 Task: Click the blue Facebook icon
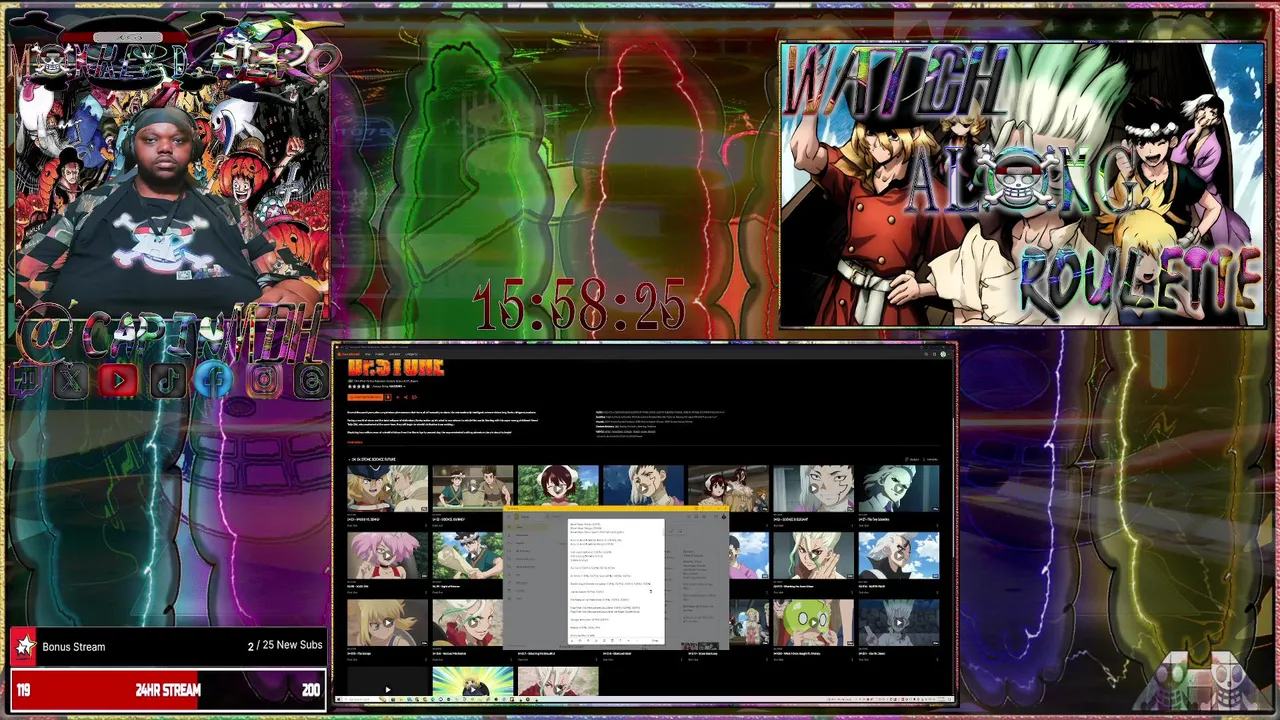tap(215, 381)
